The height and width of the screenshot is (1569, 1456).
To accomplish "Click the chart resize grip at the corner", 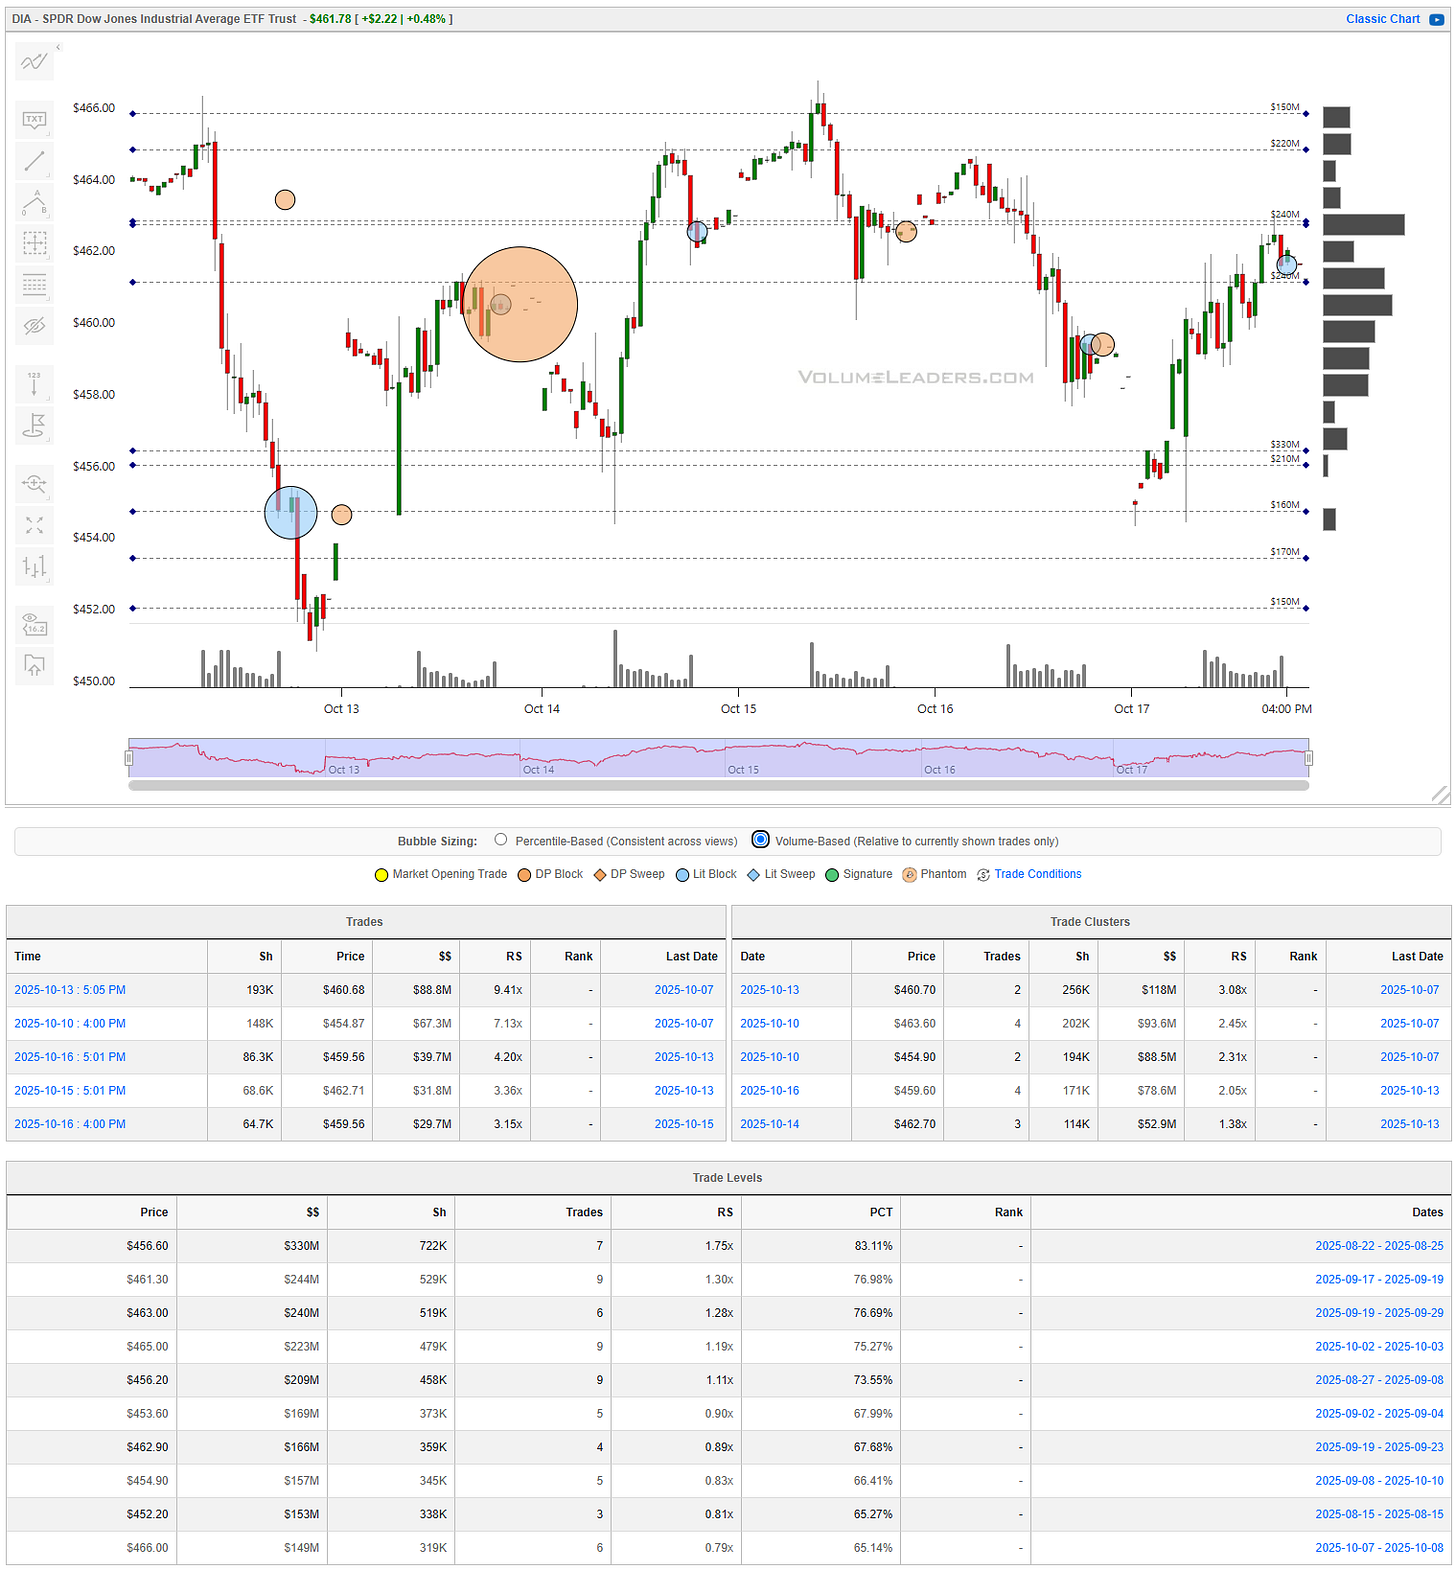I will click(1440, 795).
